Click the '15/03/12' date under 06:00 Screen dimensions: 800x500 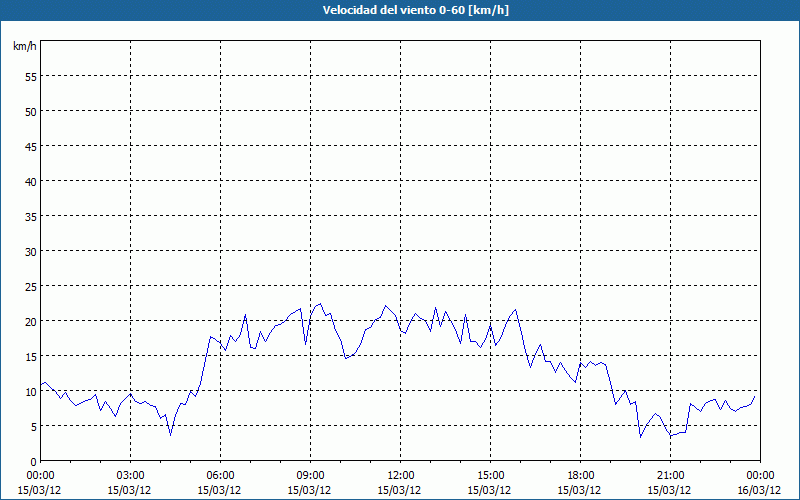(x=219, y=490)
